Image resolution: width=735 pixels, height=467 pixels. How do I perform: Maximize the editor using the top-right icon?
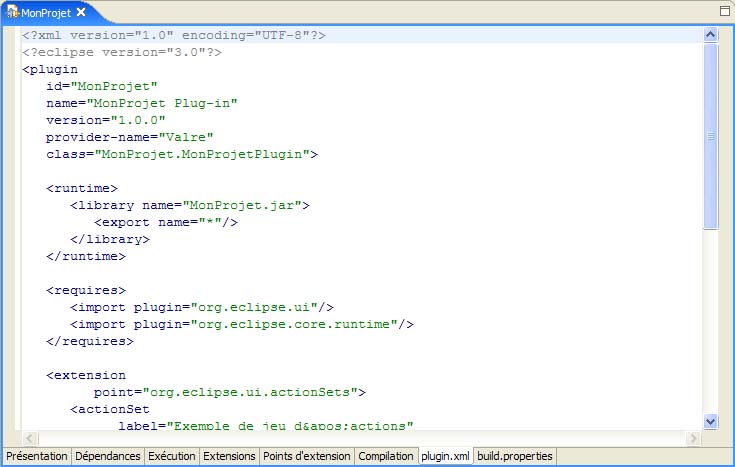pos(725,10)
